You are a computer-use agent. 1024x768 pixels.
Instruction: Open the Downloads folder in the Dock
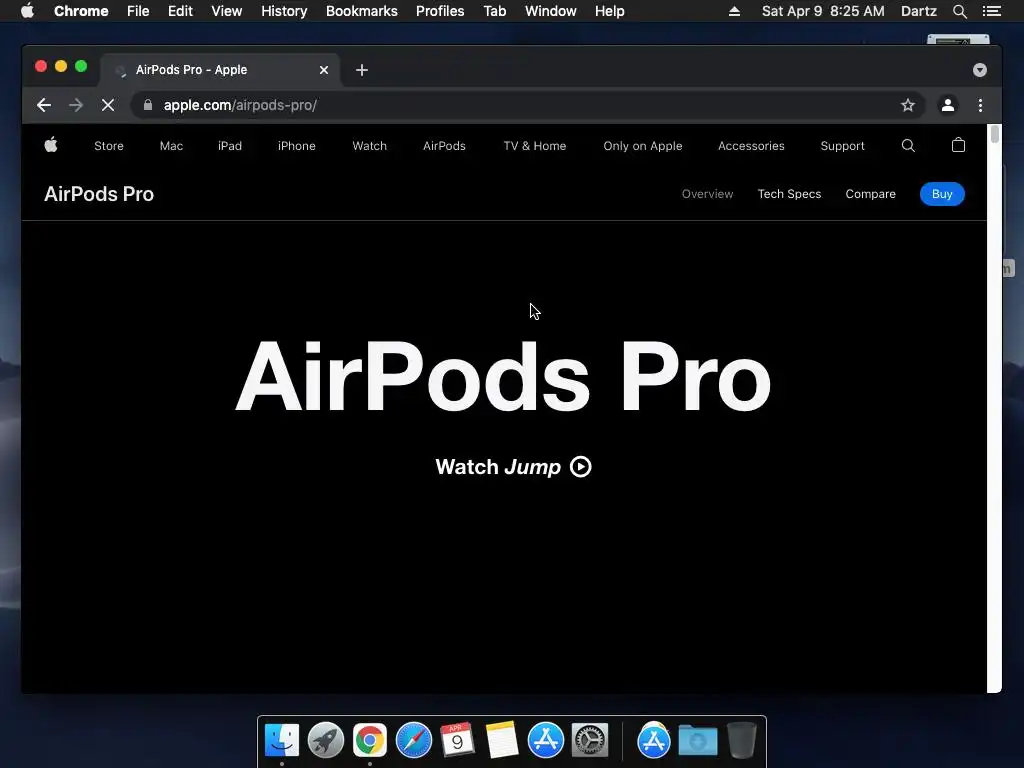[x=697, y=740]
